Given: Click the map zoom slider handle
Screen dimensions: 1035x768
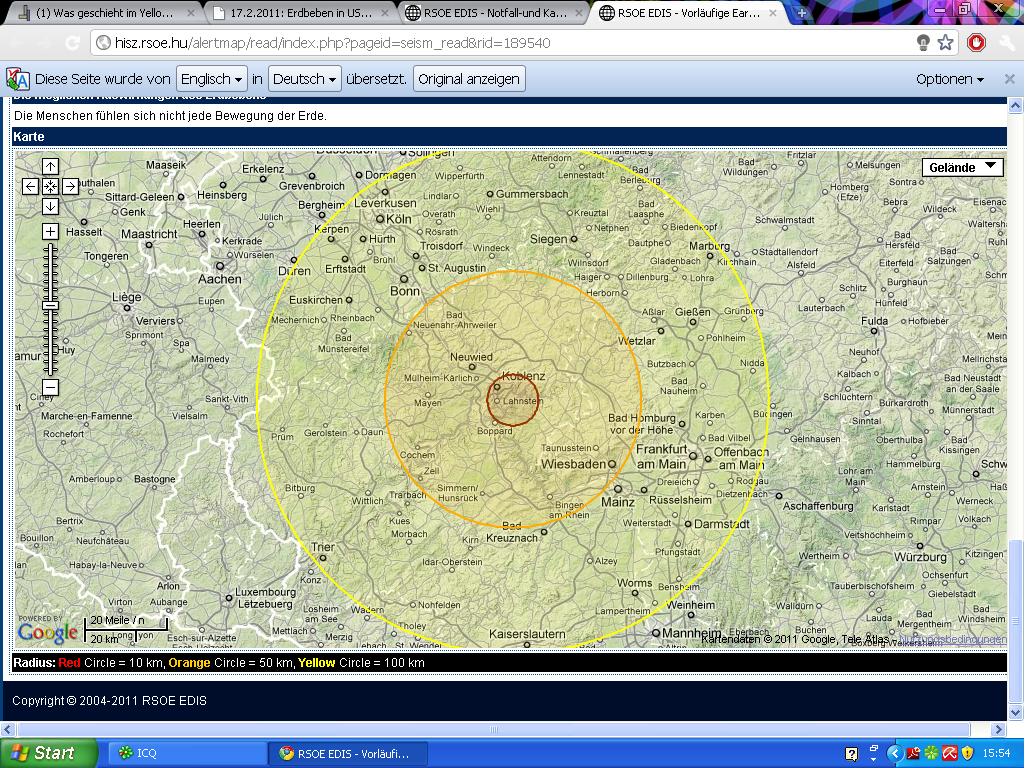Looking at the screenshot, I should pyautogui.click(x=51, y=305).
